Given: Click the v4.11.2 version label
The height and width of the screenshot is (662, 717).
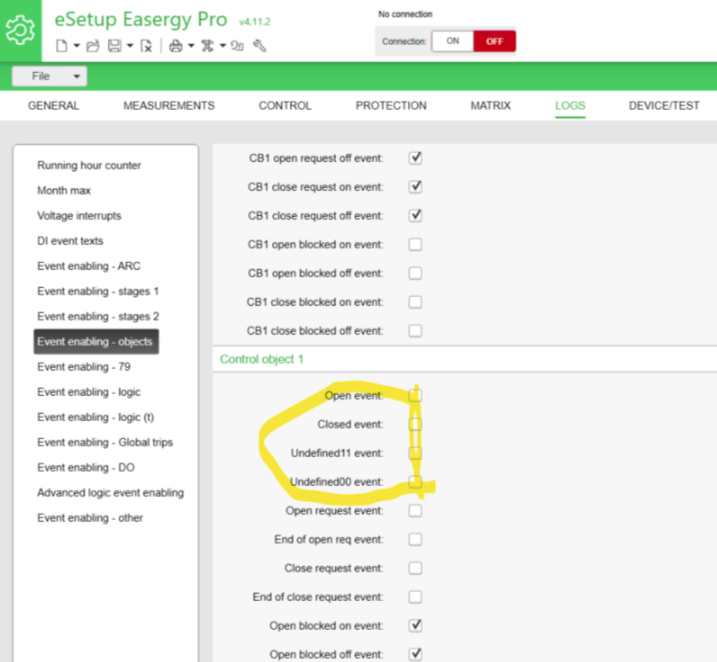Looking at the screenshot, I should 255,22.
